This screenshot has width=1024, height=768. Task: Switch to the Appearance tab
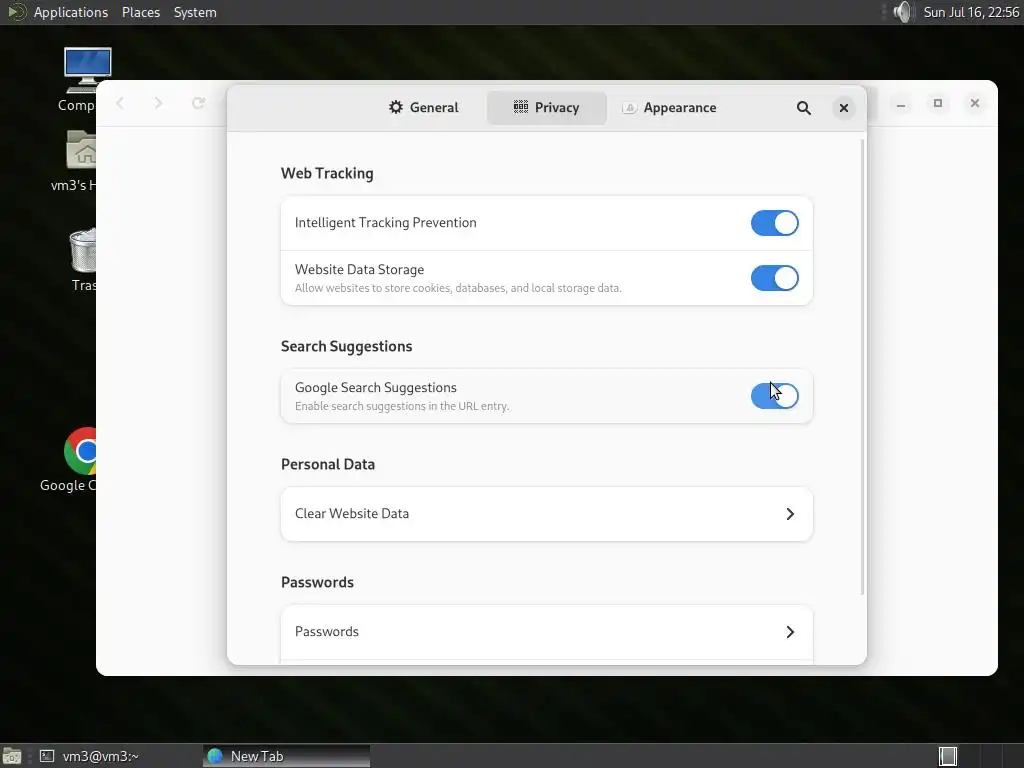click(669, 108)
